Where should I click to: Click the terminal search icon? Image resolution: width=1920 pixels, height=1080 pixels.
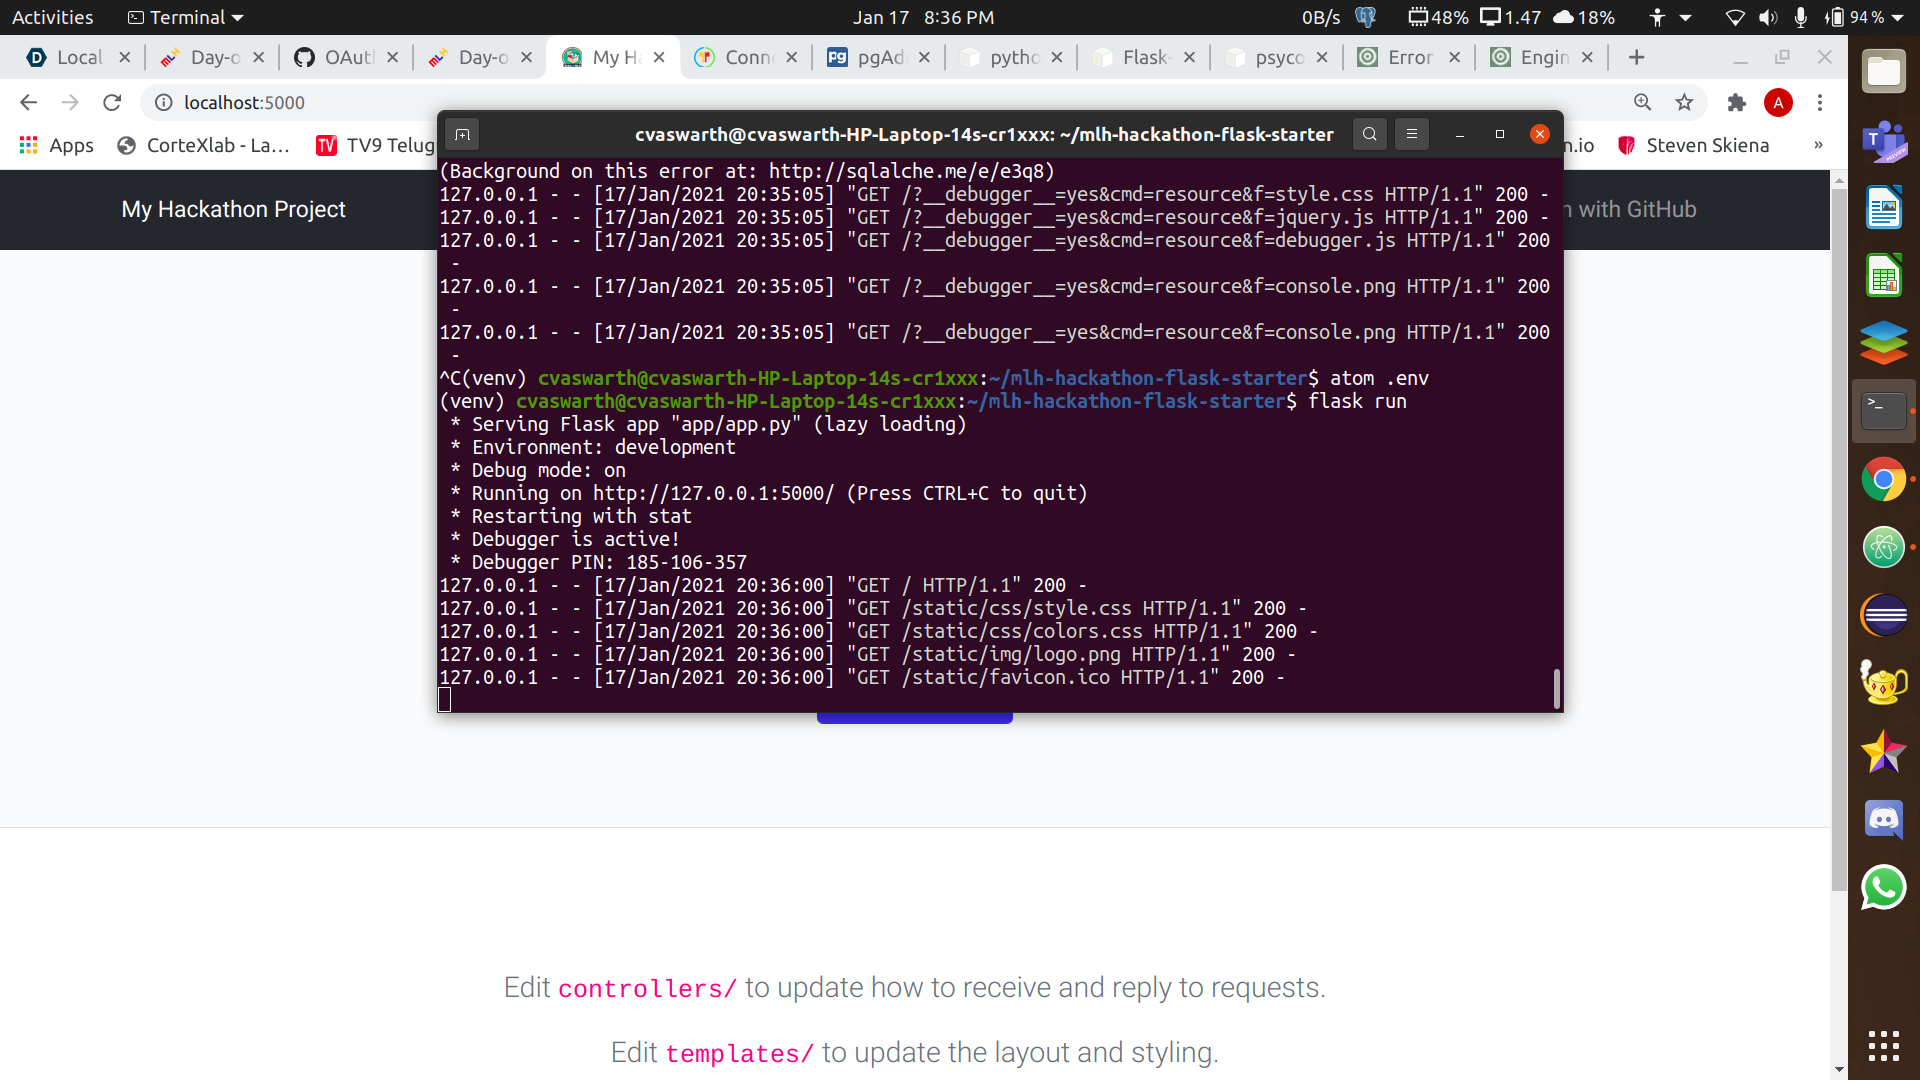(1369, 134)
